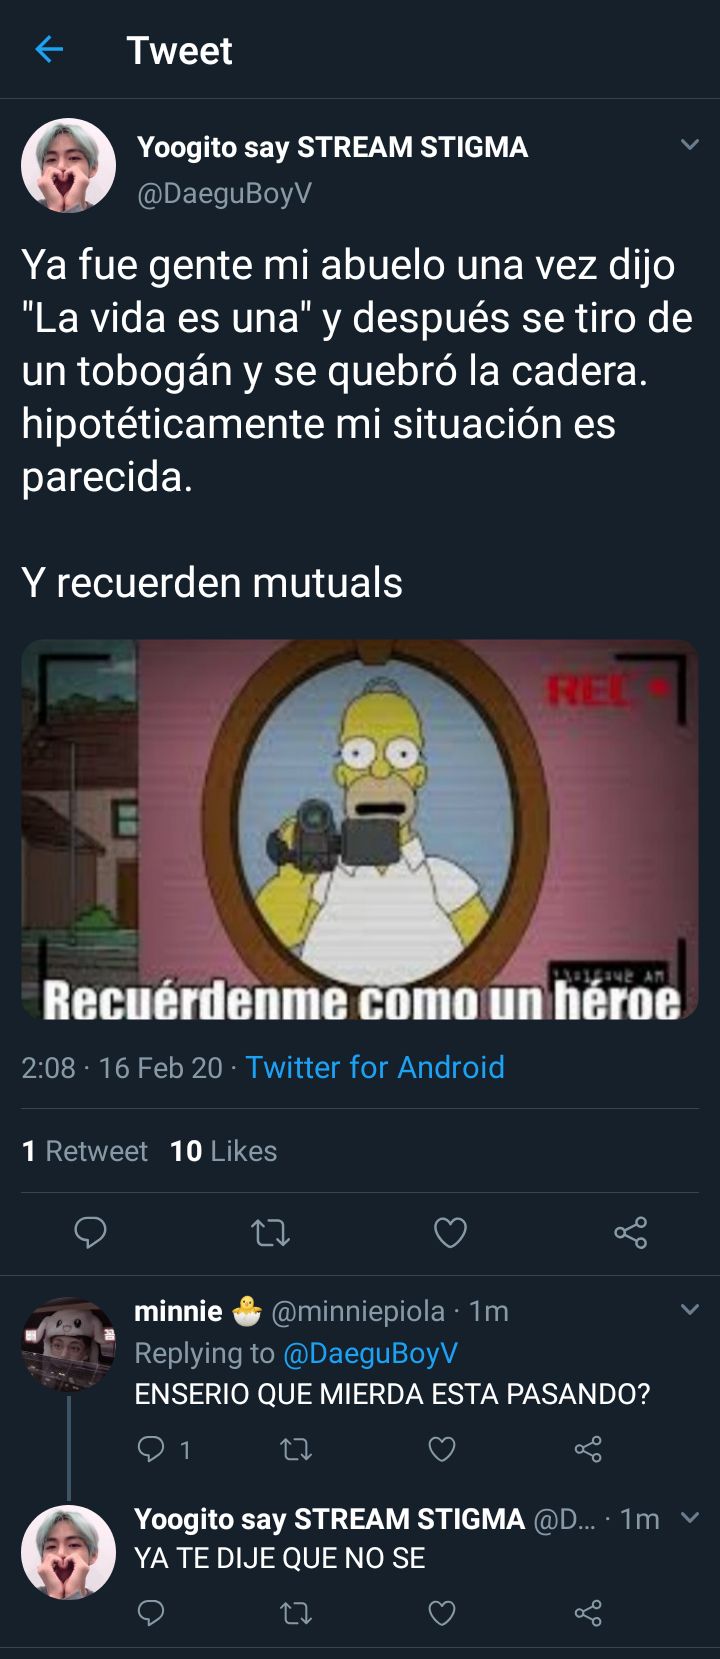Screen dimensions: 720x1659
Task: Open chevron menu on Yoogito's reply
Action: coord(689,1517)
